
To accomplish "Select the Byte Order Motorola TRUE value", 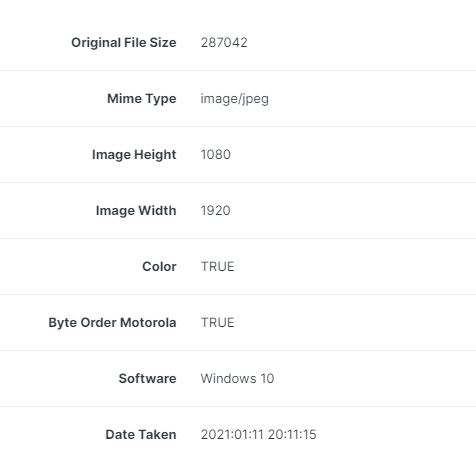I will 218,323.
